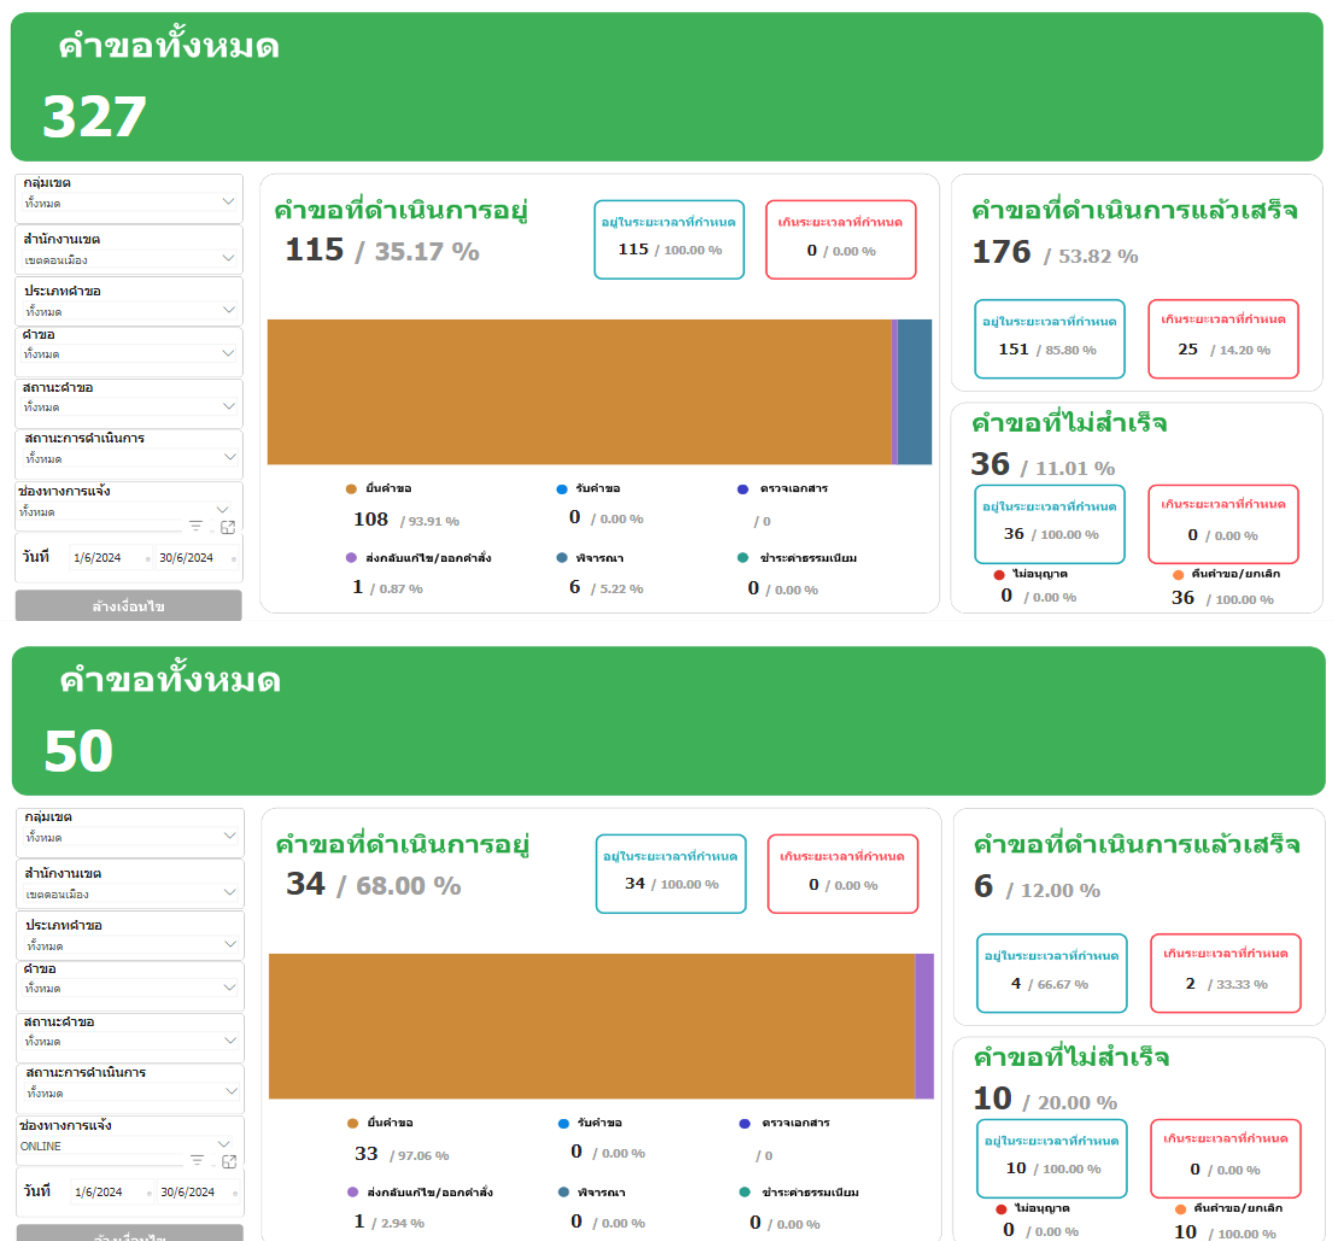Click the red overdue card showing 25 / 14.20 %
1333x1241 pixels.
pyautogui.click(x=1223, y=339)
